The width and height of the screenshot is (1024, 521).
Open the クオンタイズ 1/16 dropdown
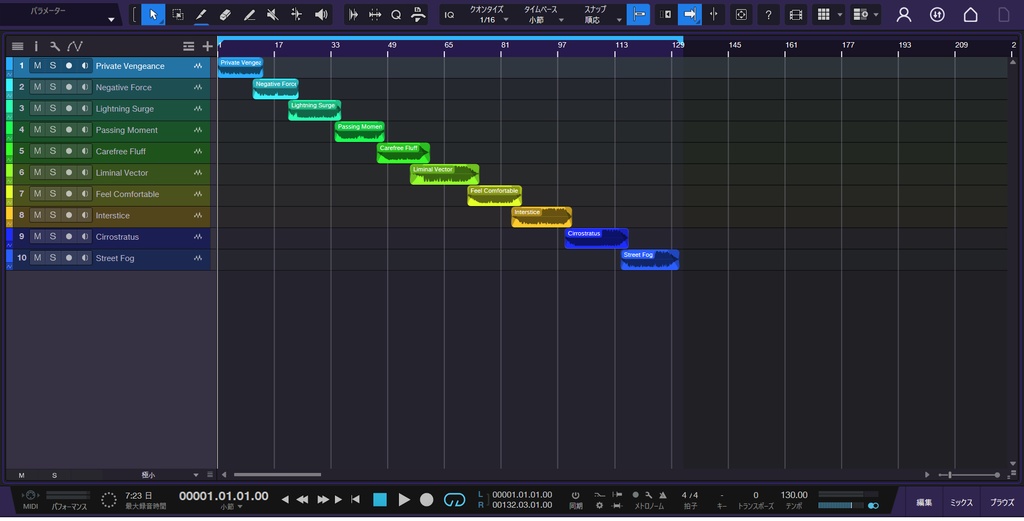pyautogui.click(x=487, y=15)
